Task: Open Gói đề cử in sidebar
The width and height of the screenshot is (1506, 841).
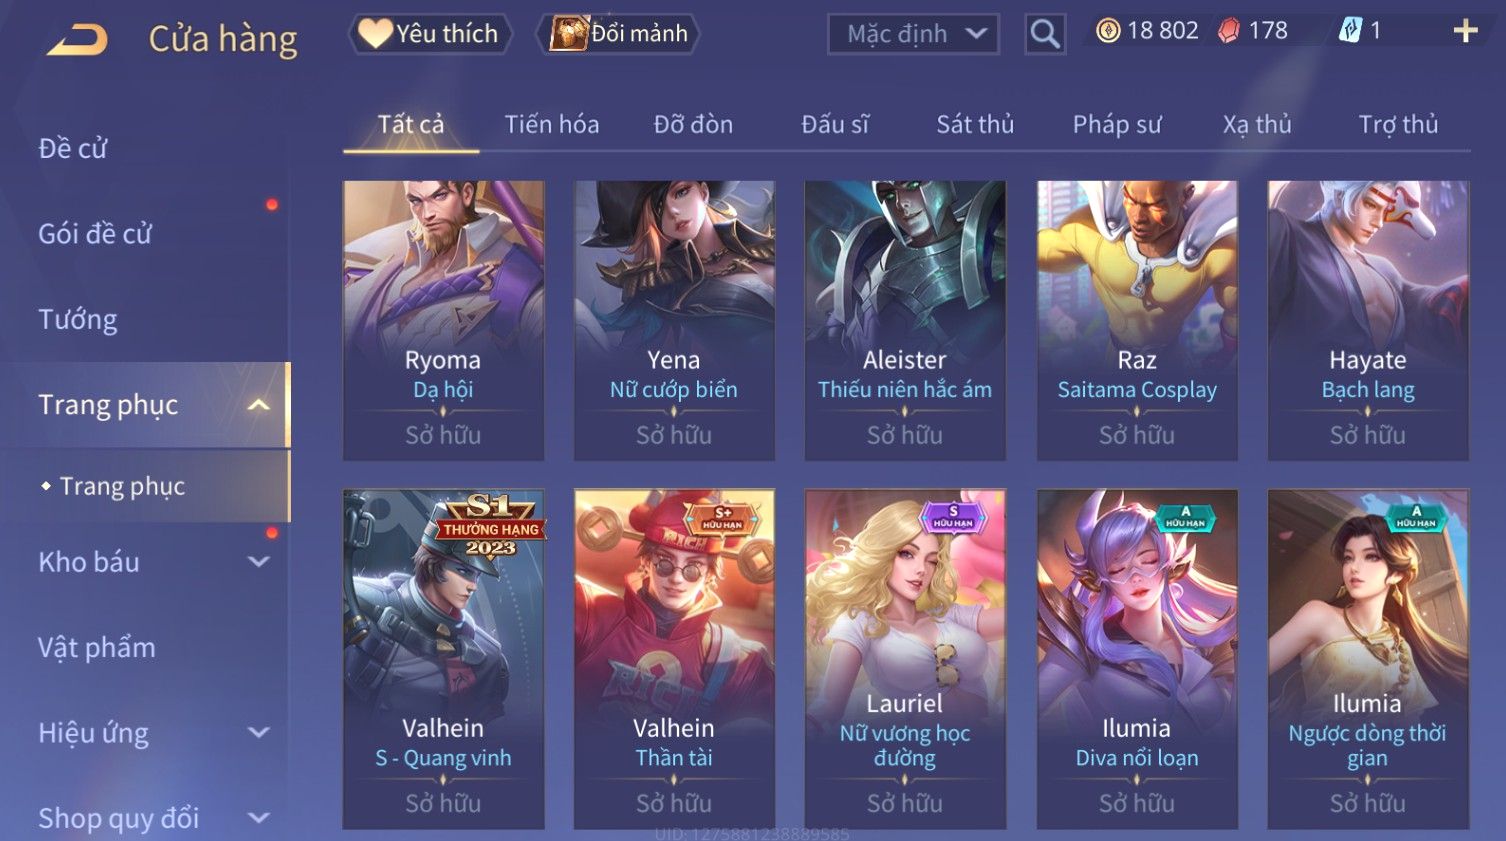Action: coord(95,234)
